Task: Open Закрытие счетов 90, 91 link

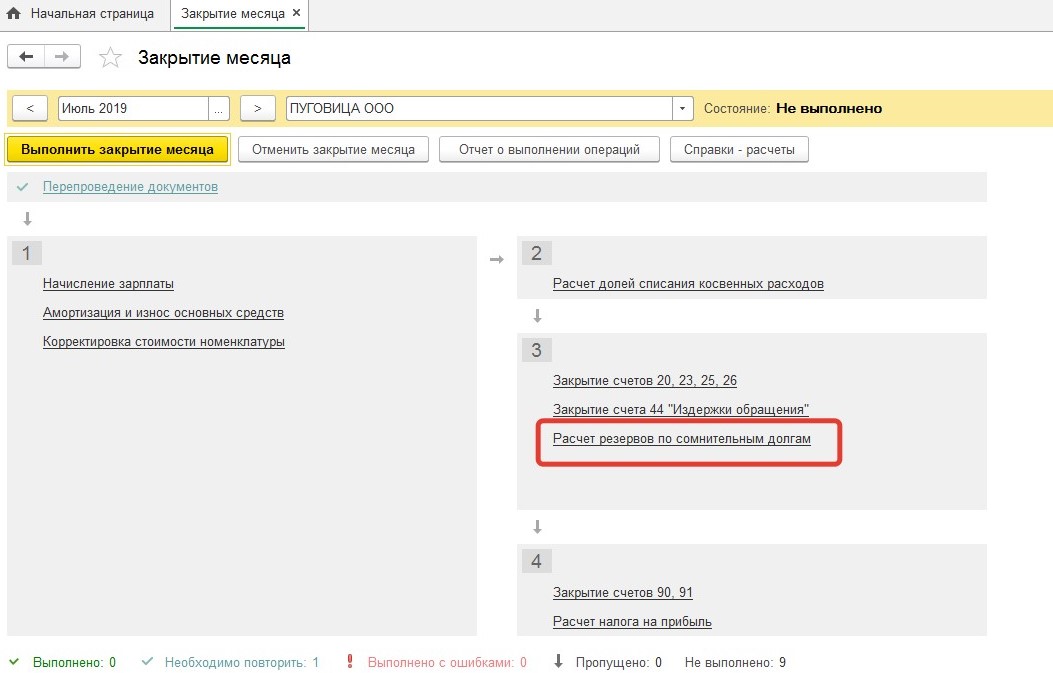Action: click(622, 593)
